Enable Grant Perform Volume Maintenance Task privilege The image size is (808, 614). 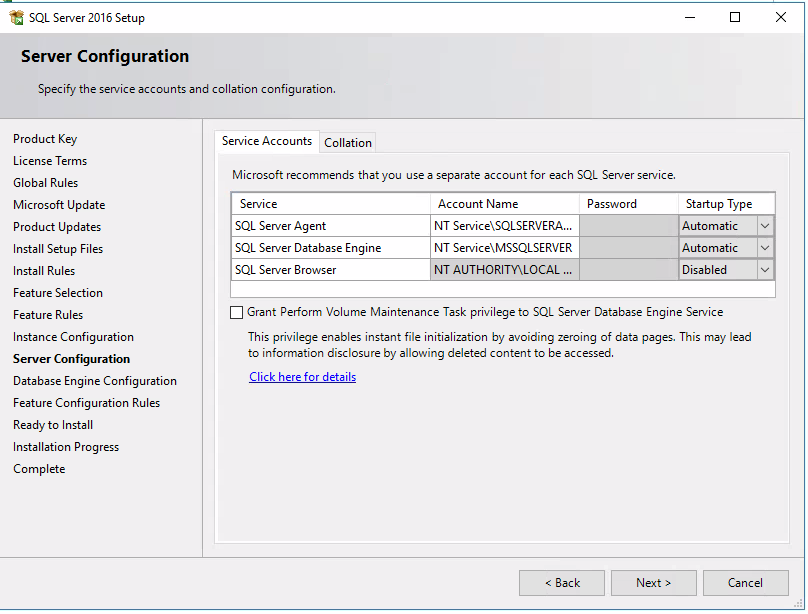[236, 312]
